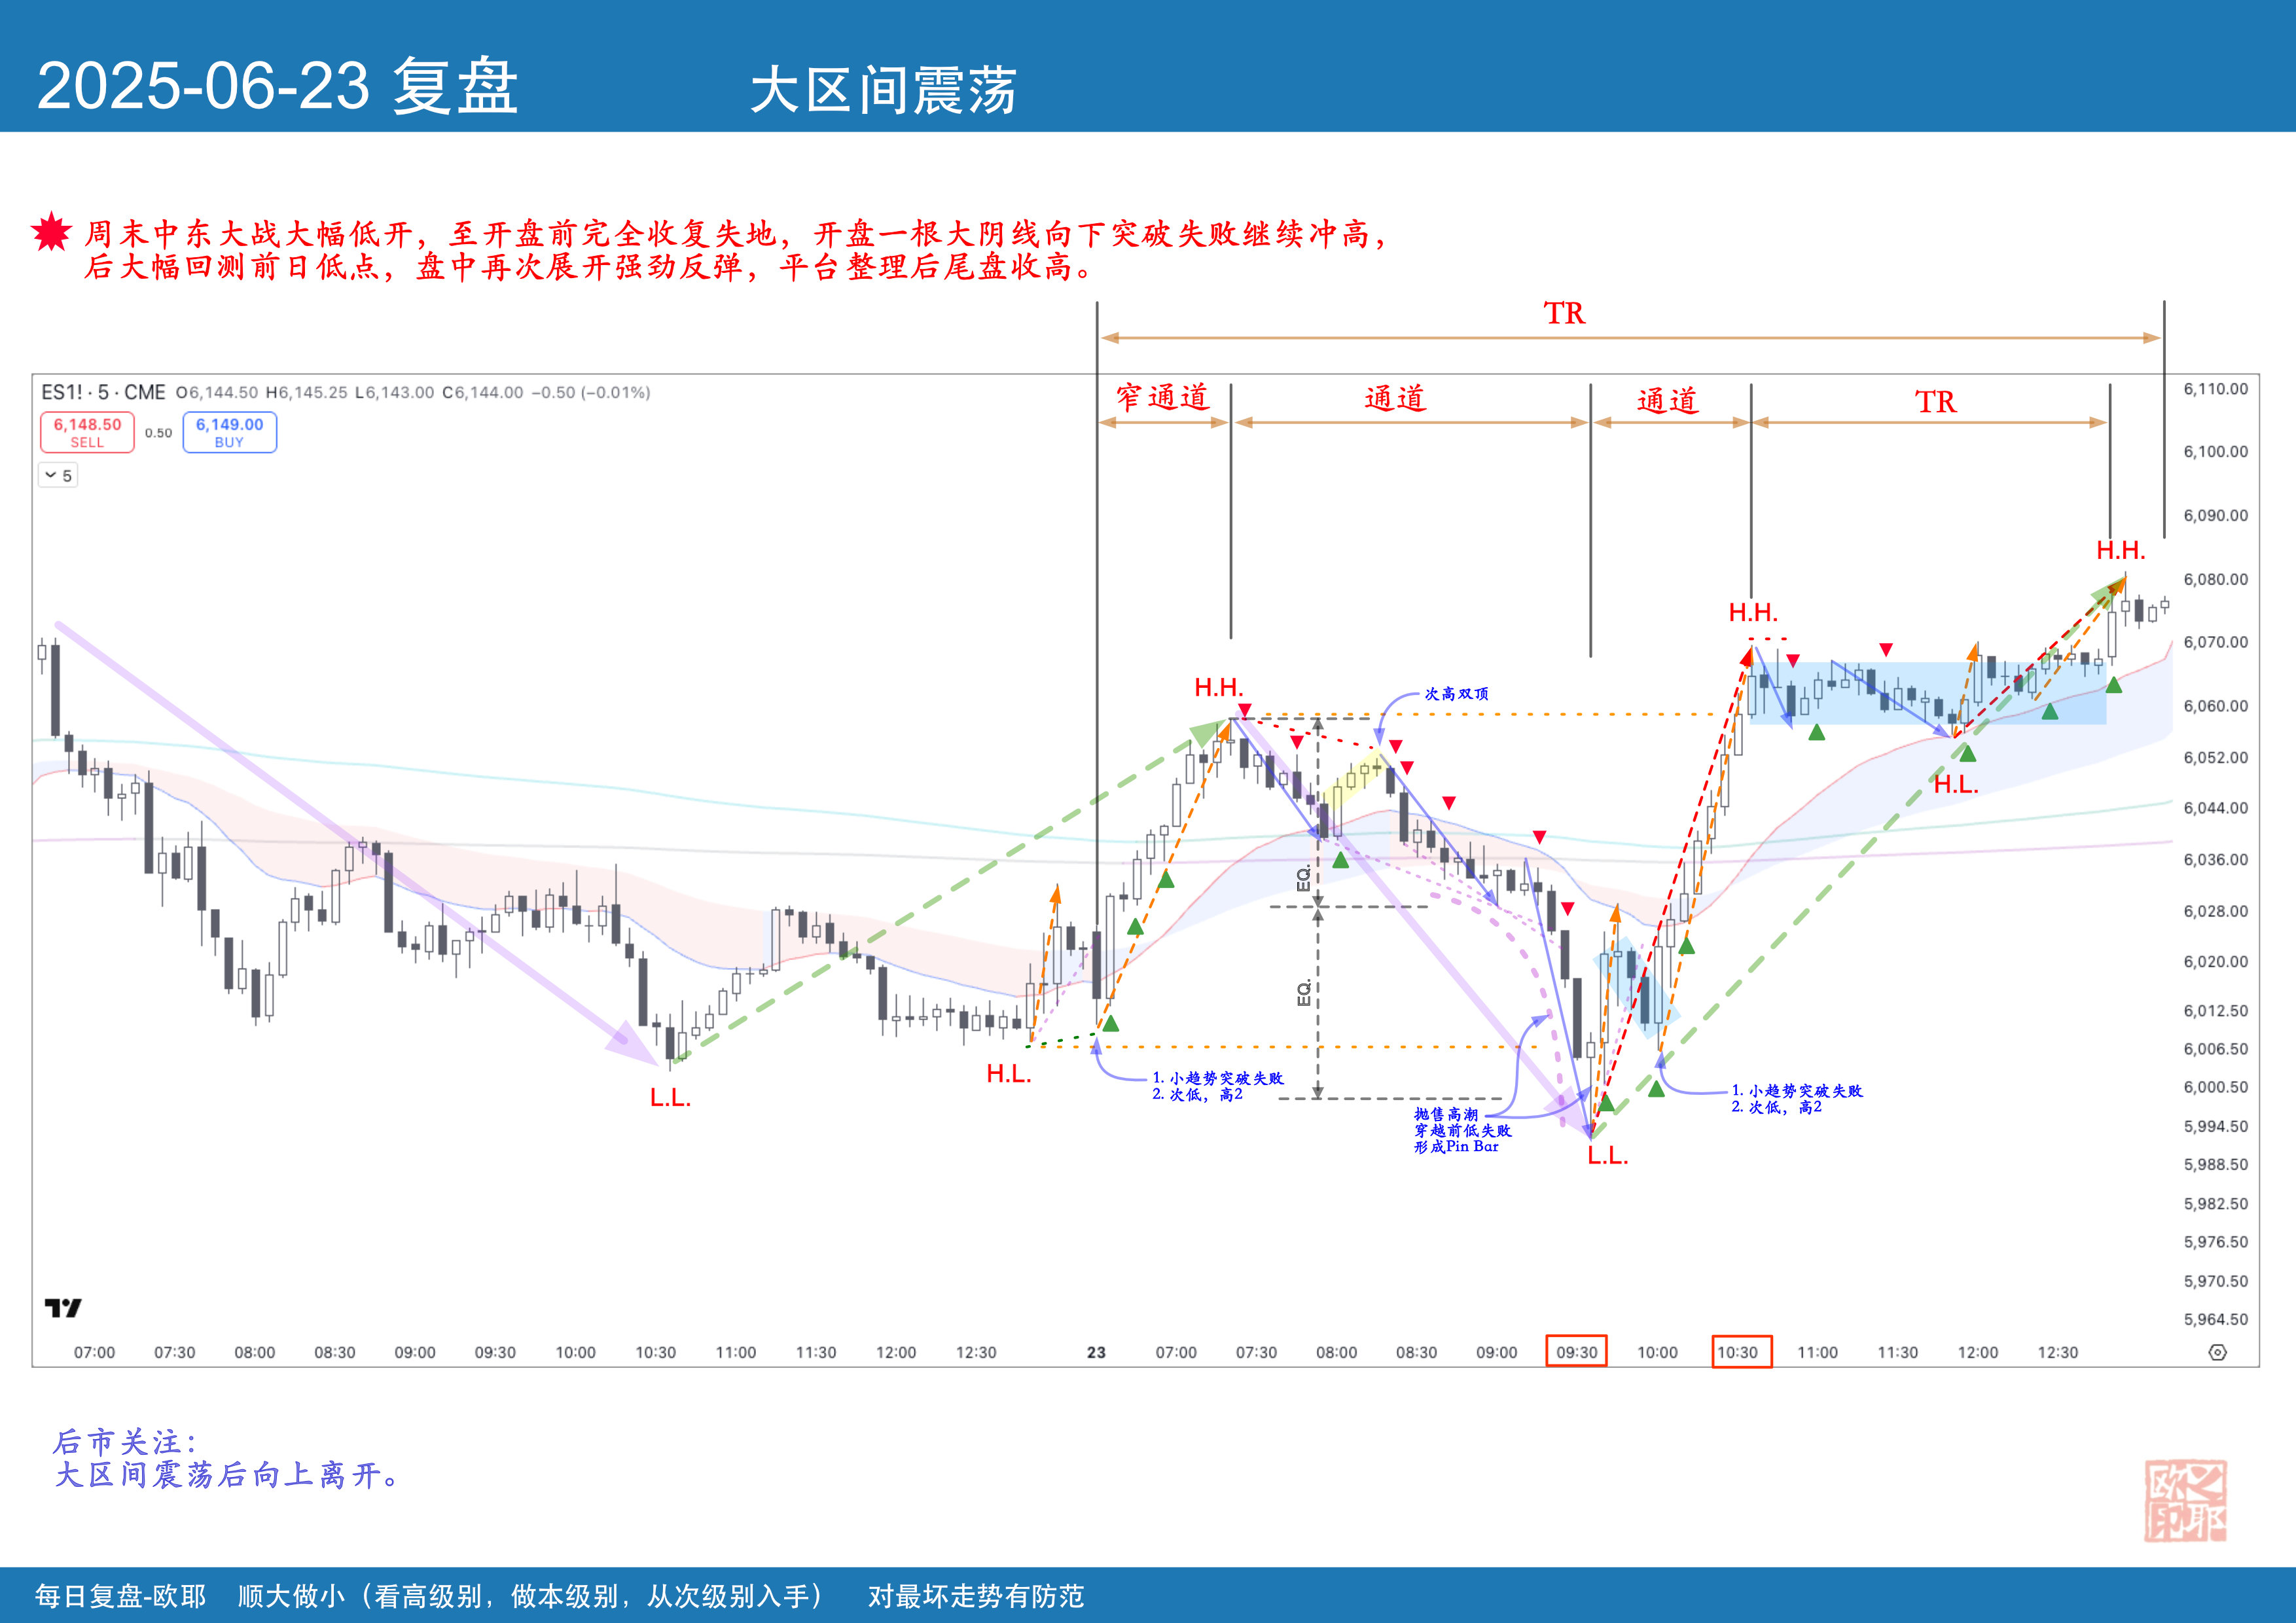Viewport: 2296px width, 1623px height.
Task: Click the TradingView logo icon
Action: tap(63, 1308)
